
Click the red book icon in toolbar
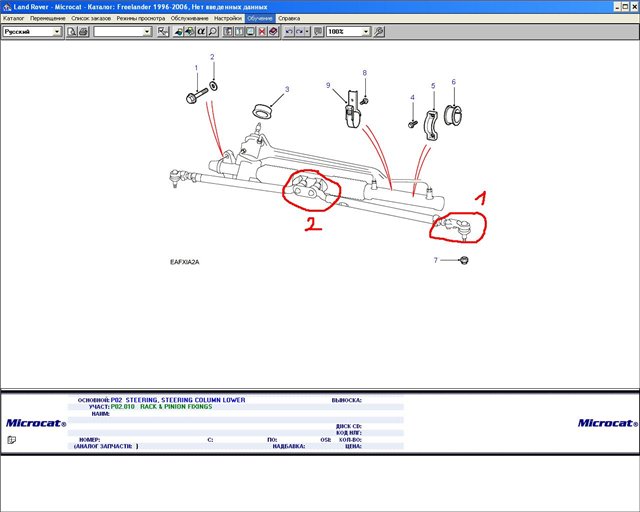pyautogui.click(x=273, y=31)
